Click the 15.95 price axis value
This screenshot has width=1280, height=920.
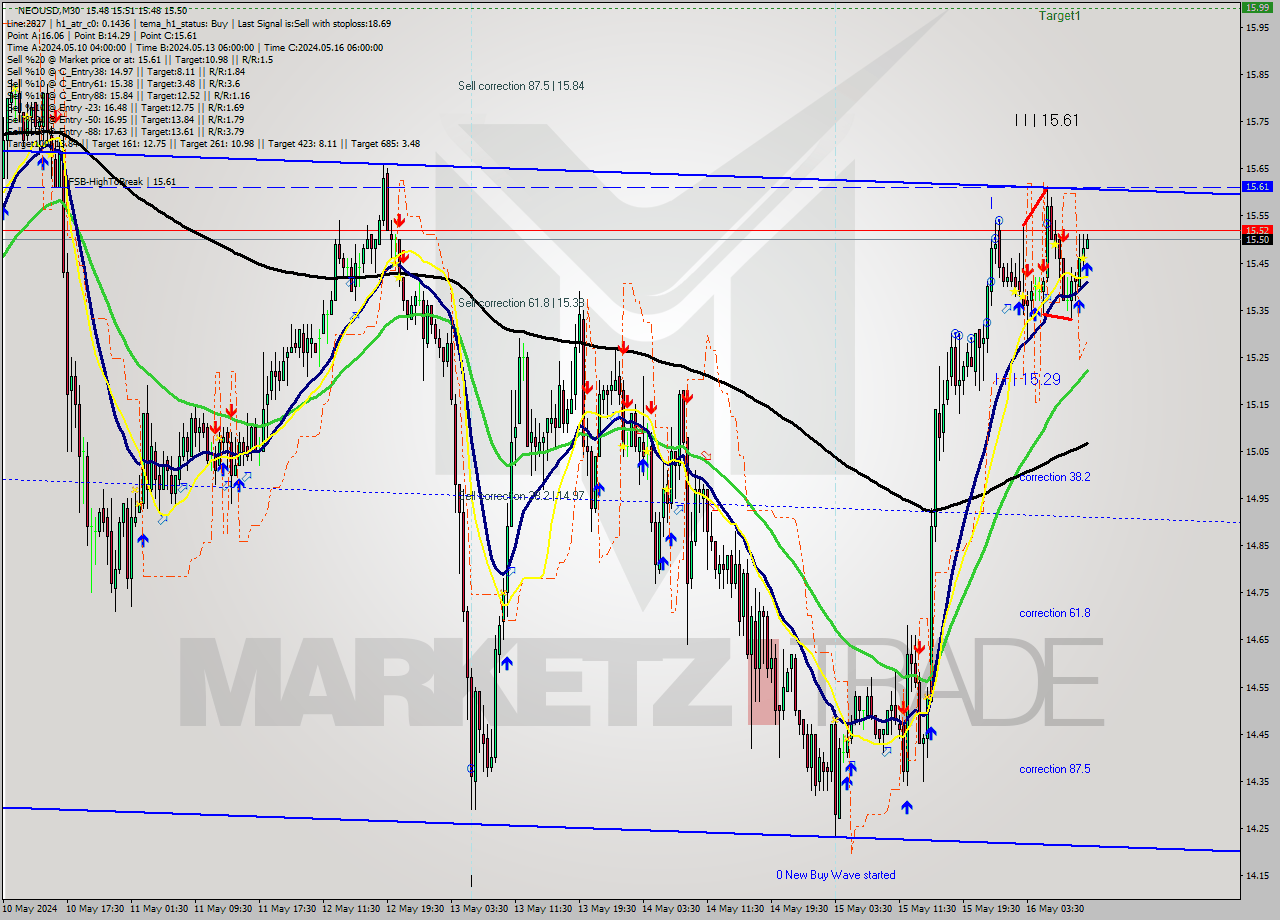point(1257,27)
